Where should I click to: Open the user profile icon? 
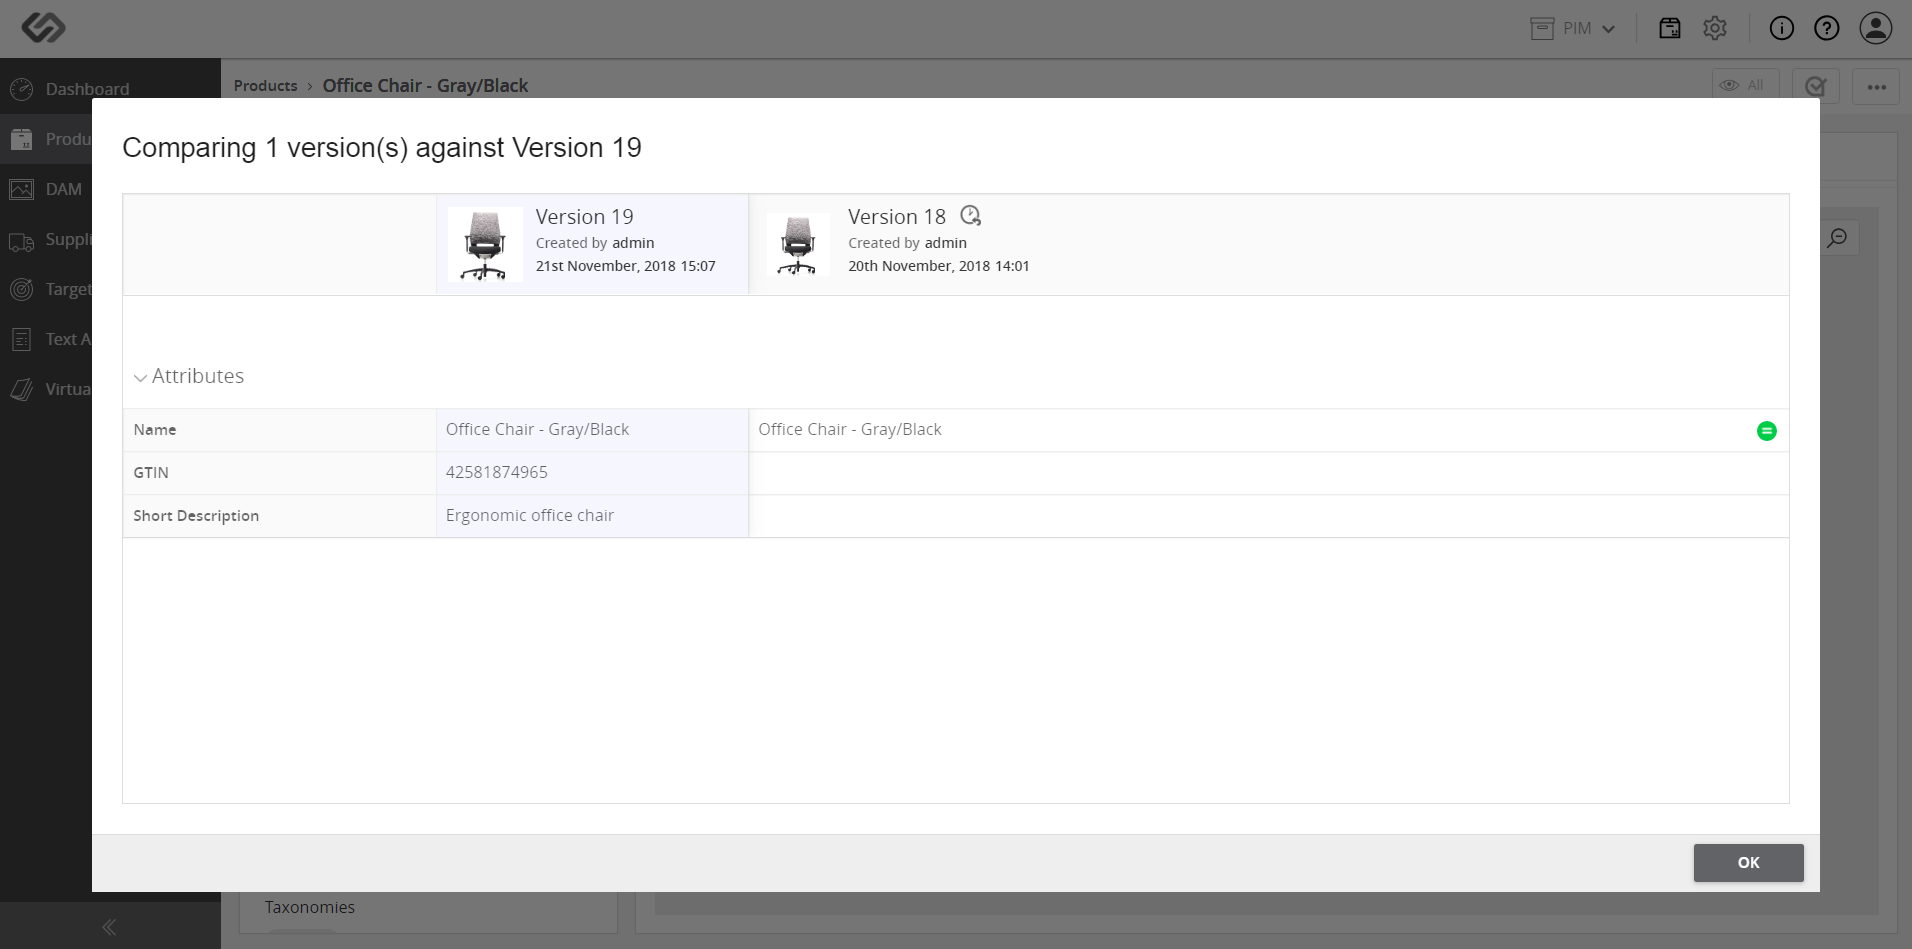[1876, 28]
